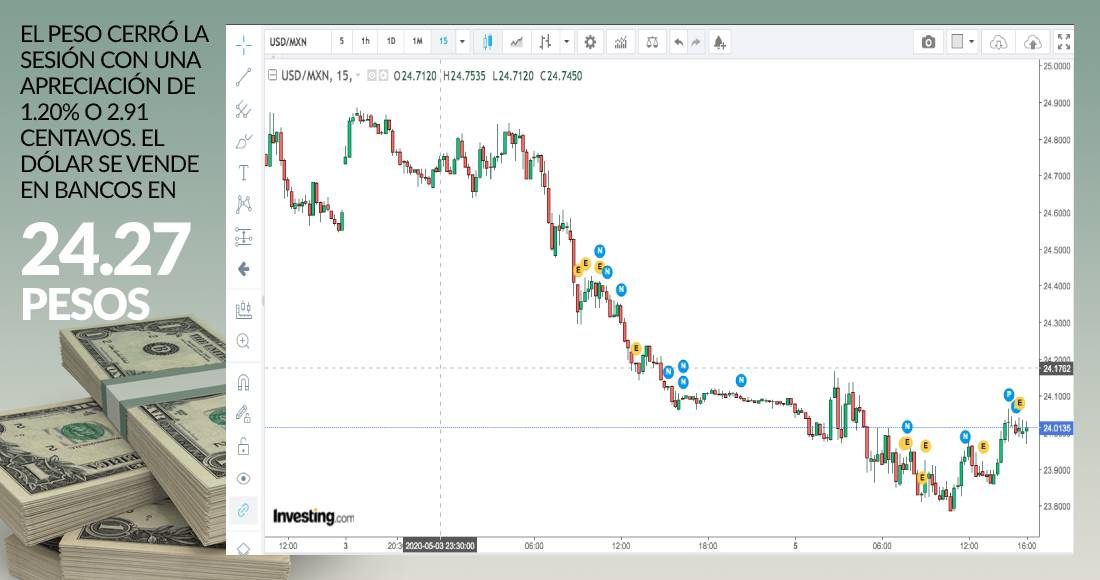Screen dimensions: 1100x580
Task: Click the camera snapshot icon
Action: [x=928, y=42]
